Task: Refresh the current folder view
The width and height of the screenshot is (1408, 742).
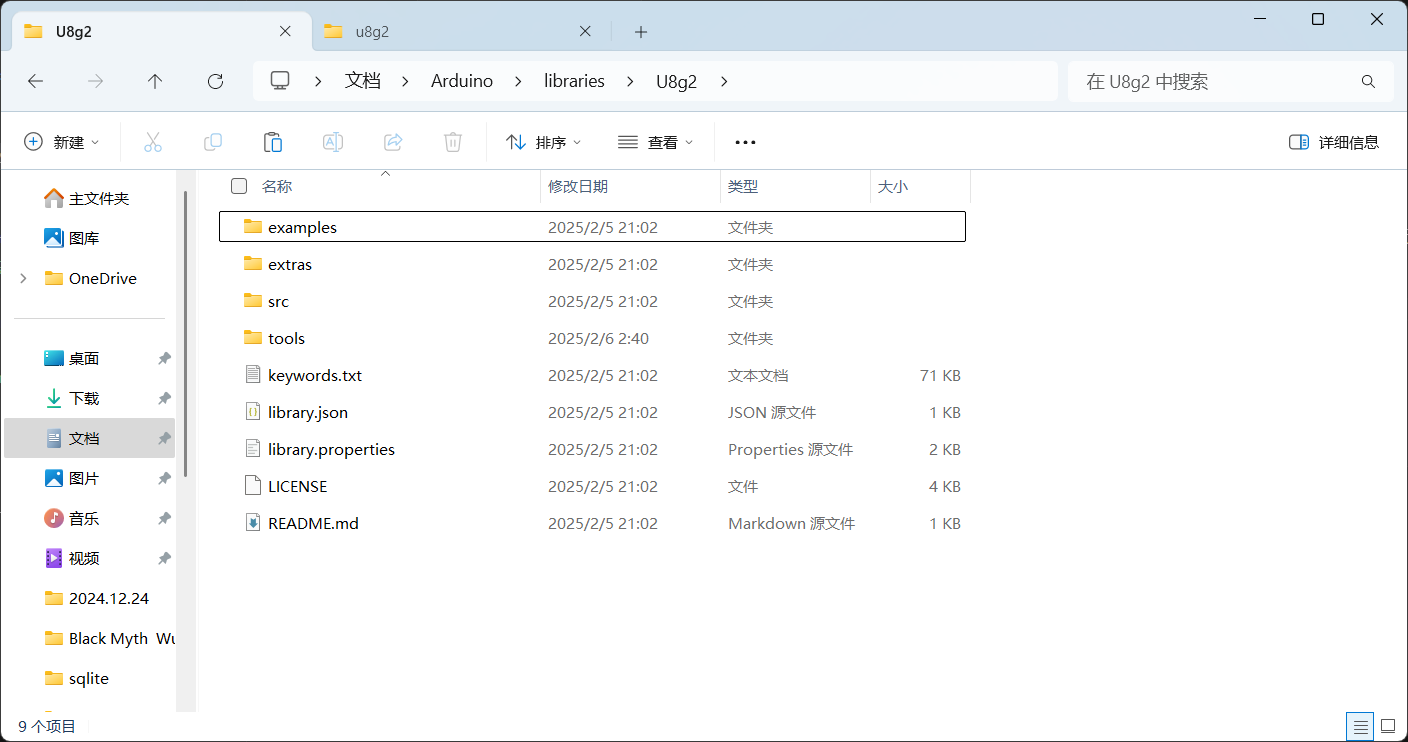Action: (x=215, y=82)
